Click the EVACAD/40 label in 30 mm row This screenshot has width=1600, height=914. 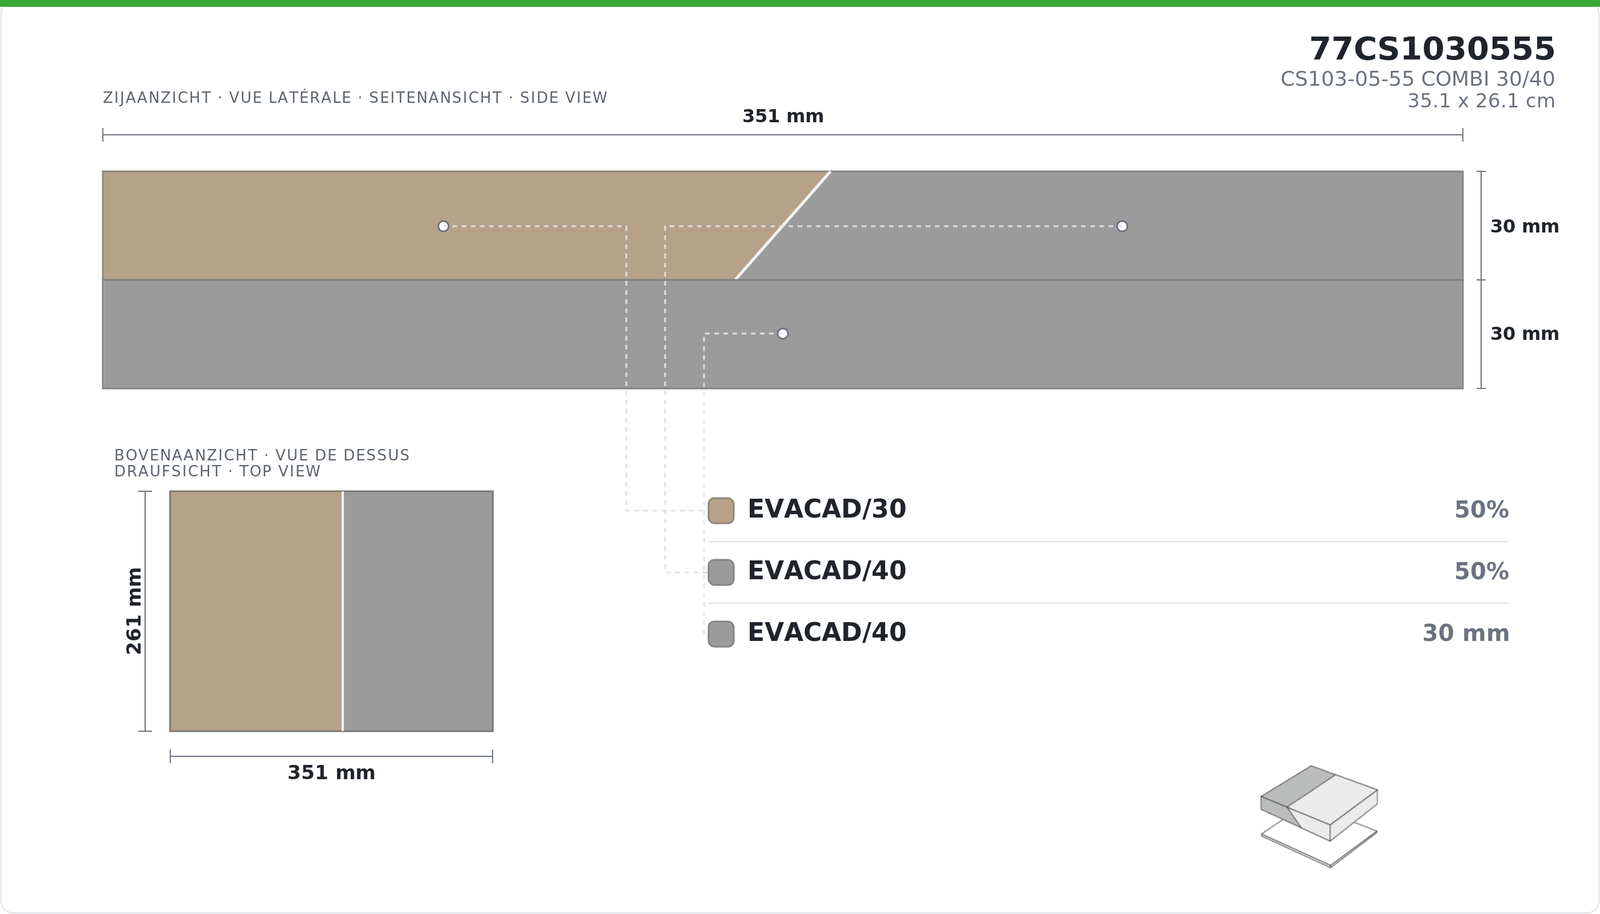827,633
